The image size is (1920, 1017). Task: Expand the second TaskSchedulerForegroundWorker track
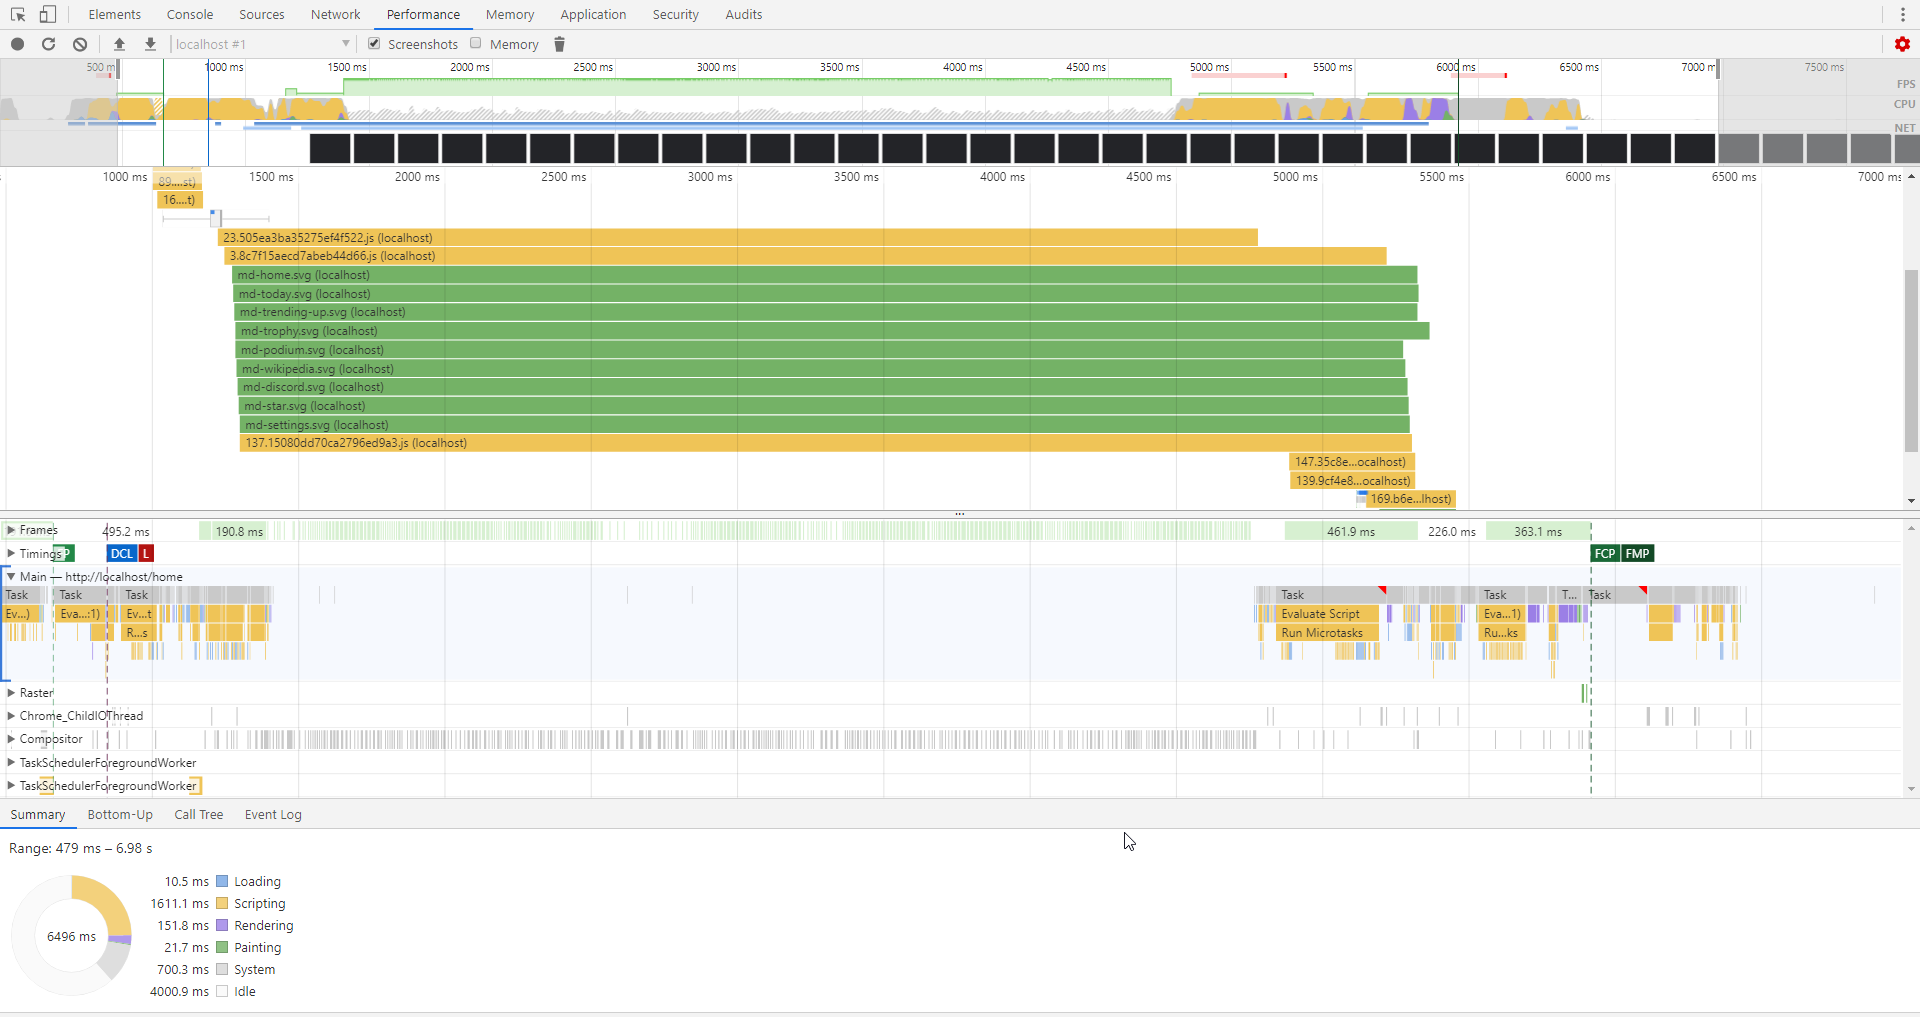11,786
